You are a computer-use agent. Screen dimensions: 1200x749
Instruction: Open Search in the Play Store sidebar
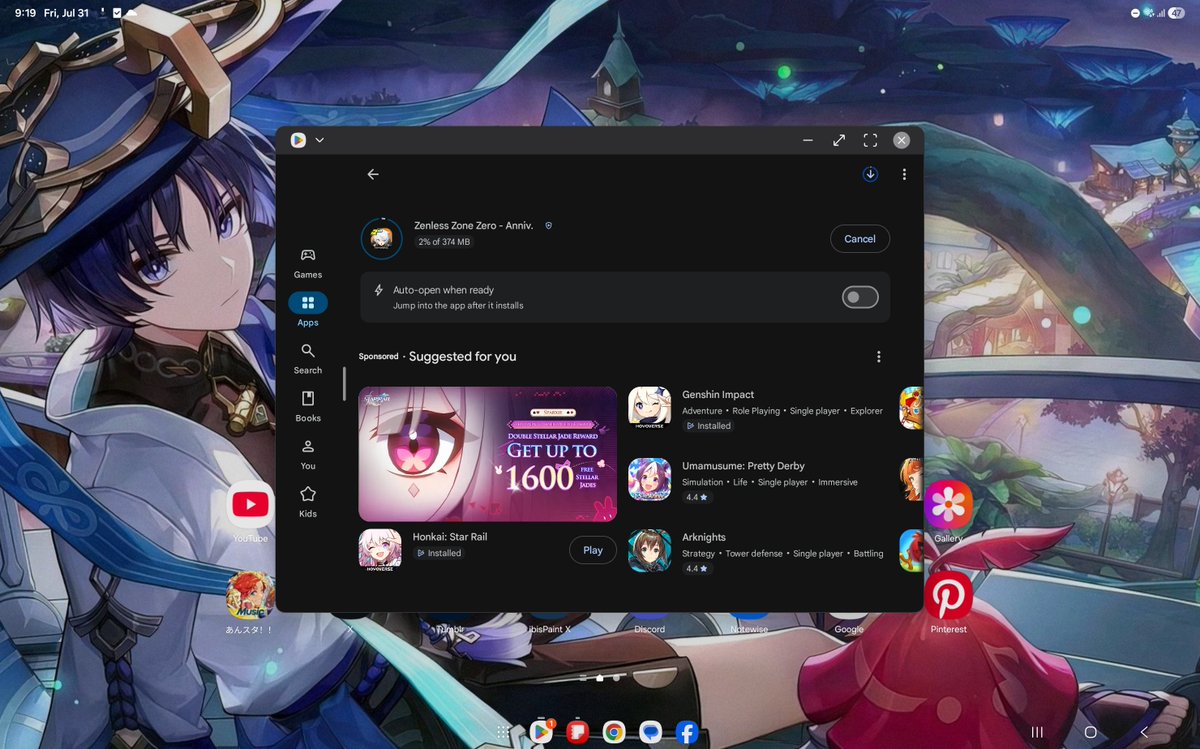[308, 358]
